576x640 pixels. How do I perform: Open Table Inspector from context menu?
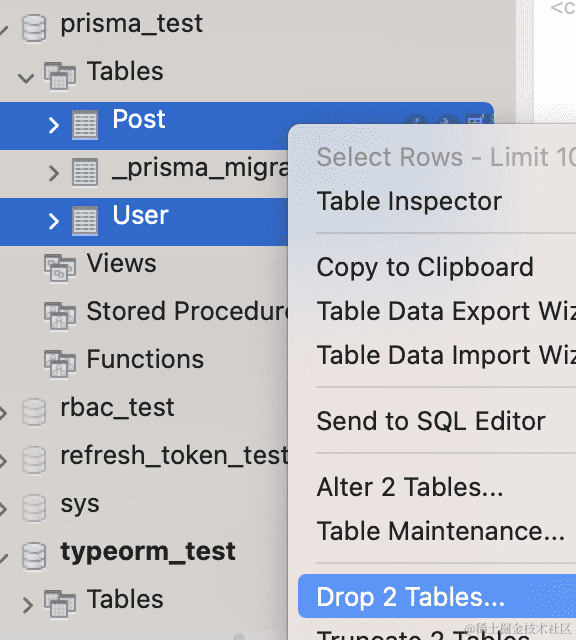point(409,201)
